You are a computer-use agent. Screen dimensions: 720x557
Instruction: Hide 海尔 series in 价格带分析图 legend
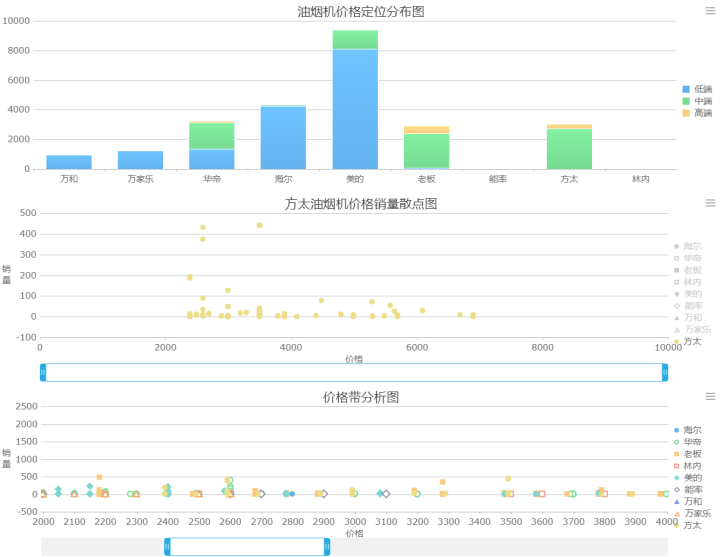(x=687, y=430)
